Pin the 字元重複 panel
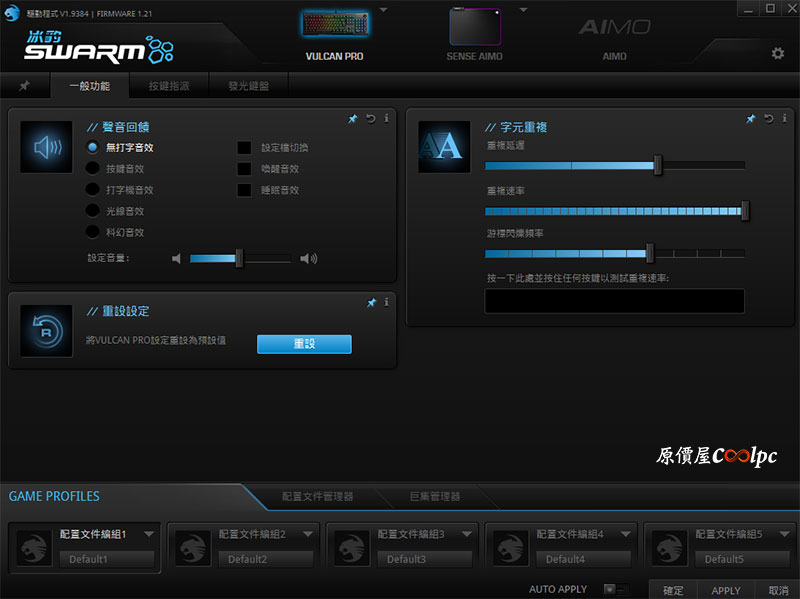Viewport: 800px width, 599px height. coord(751,119)
